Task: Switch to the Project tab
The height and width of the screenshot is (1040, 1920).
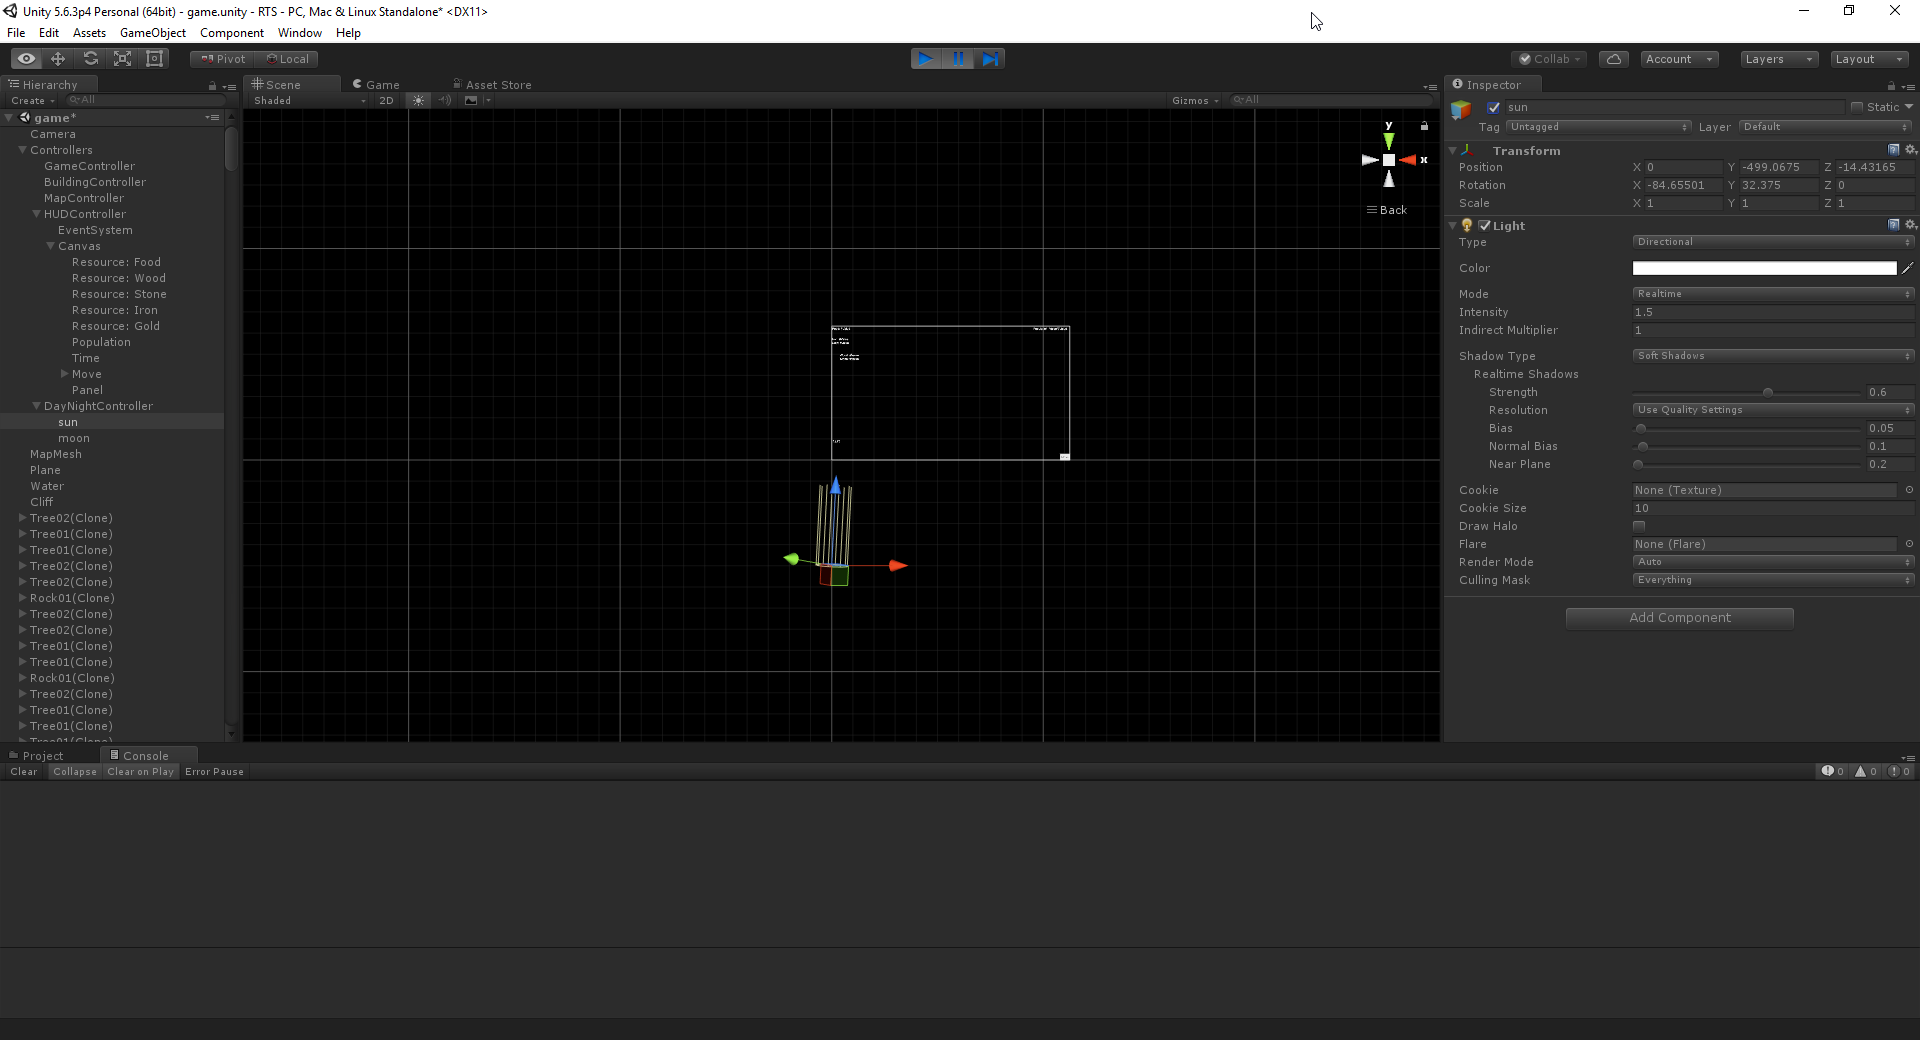Action: coord(36,756)
